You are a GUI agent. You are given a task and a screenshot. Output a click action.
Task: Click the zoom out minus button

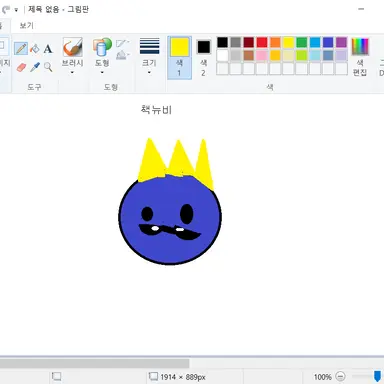(340, 377)
